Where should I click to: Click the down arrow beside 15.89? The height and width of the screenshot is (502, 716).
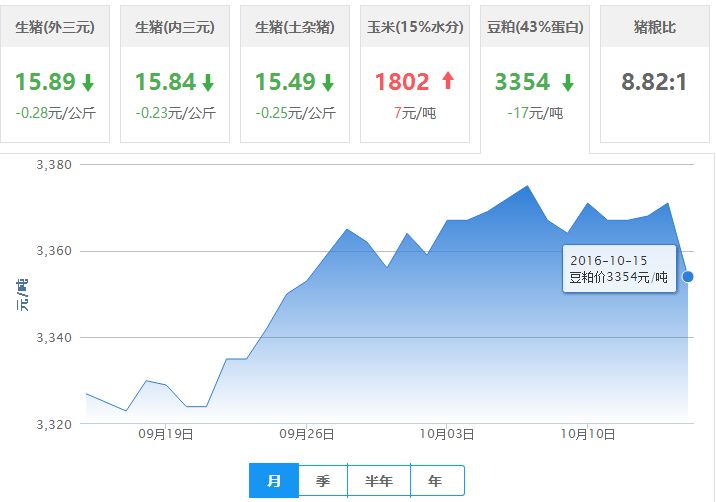[88, 83]
